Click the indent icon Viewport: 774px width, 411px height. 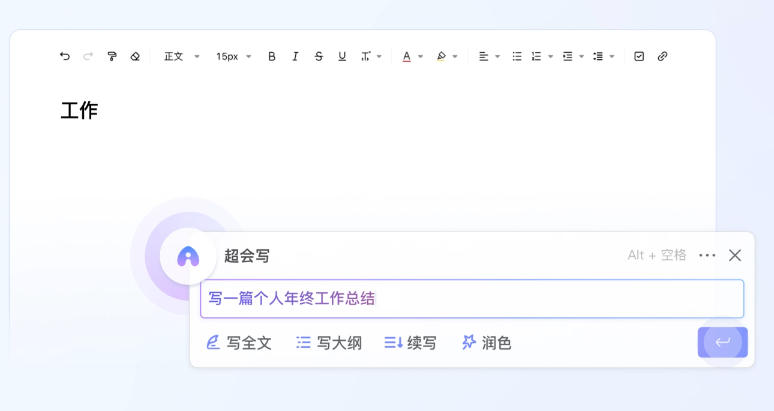click(568, 56)
